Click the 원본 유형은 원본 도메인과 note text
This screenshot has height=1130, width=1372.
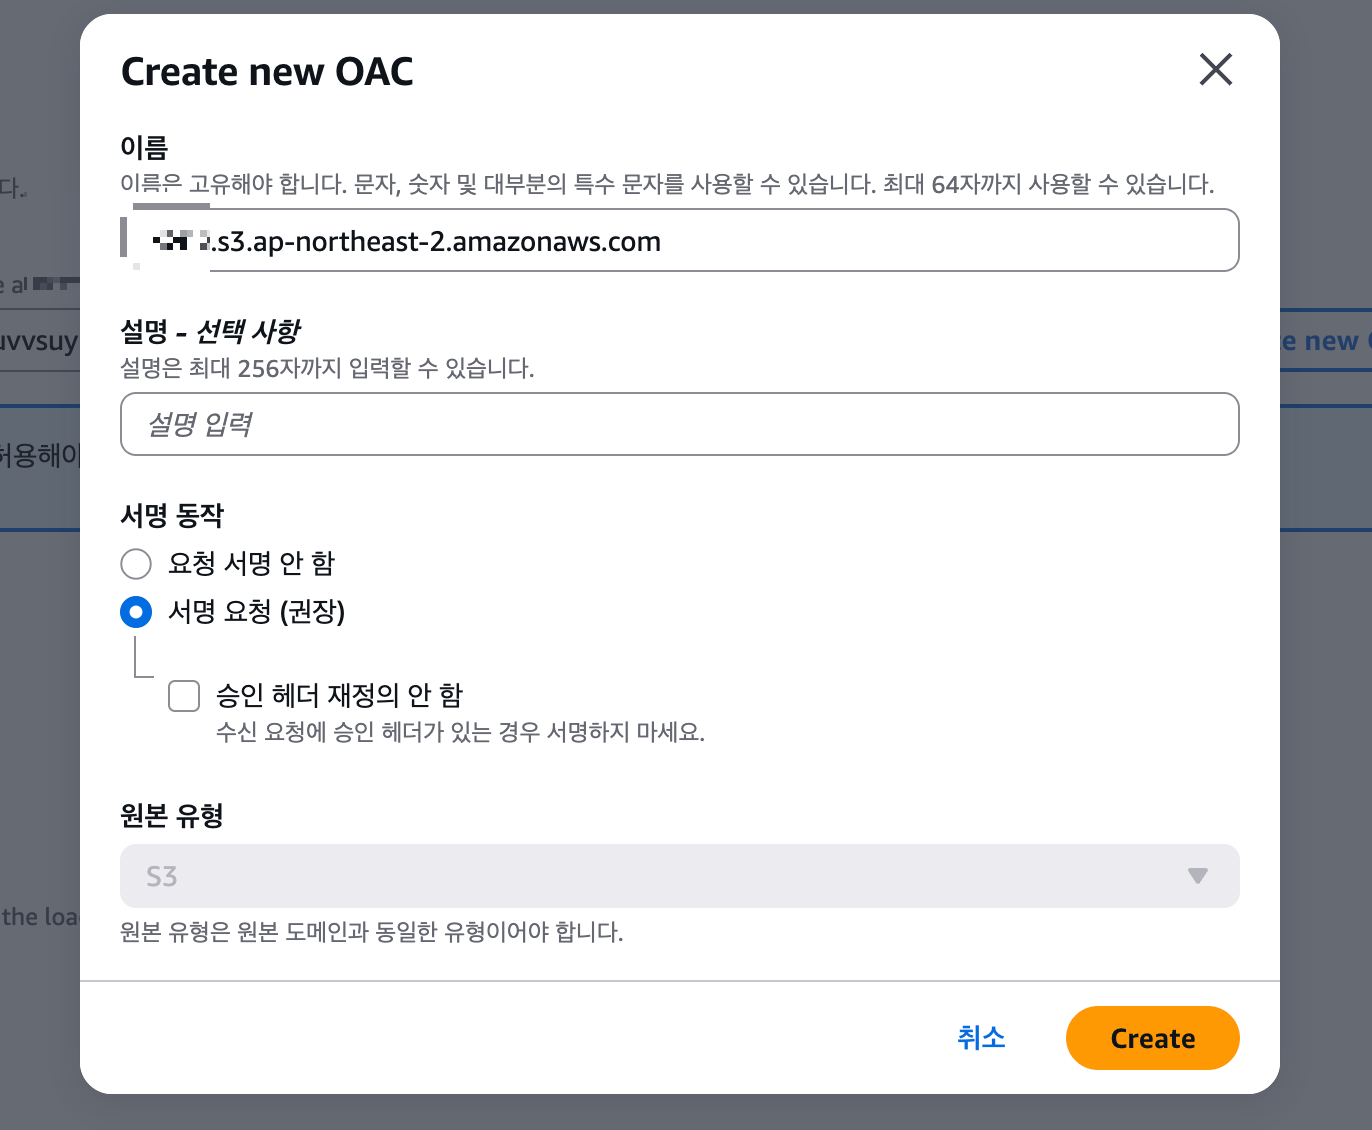tap(371, 932)
